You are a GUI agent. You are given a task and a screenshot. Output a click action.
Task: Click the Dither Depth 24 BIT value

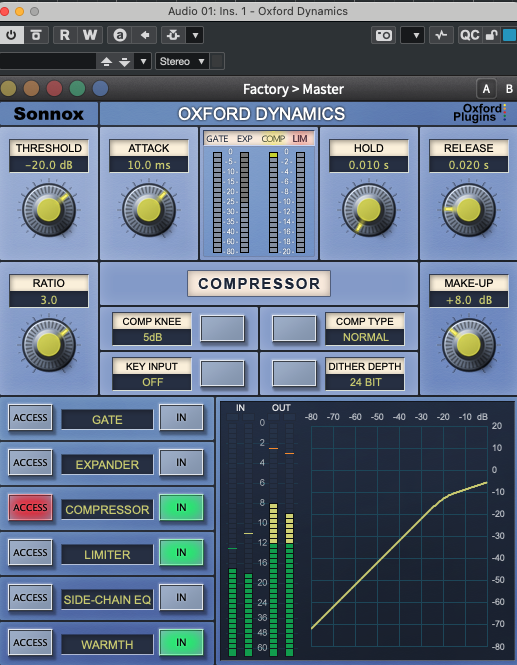click(365, 382)
